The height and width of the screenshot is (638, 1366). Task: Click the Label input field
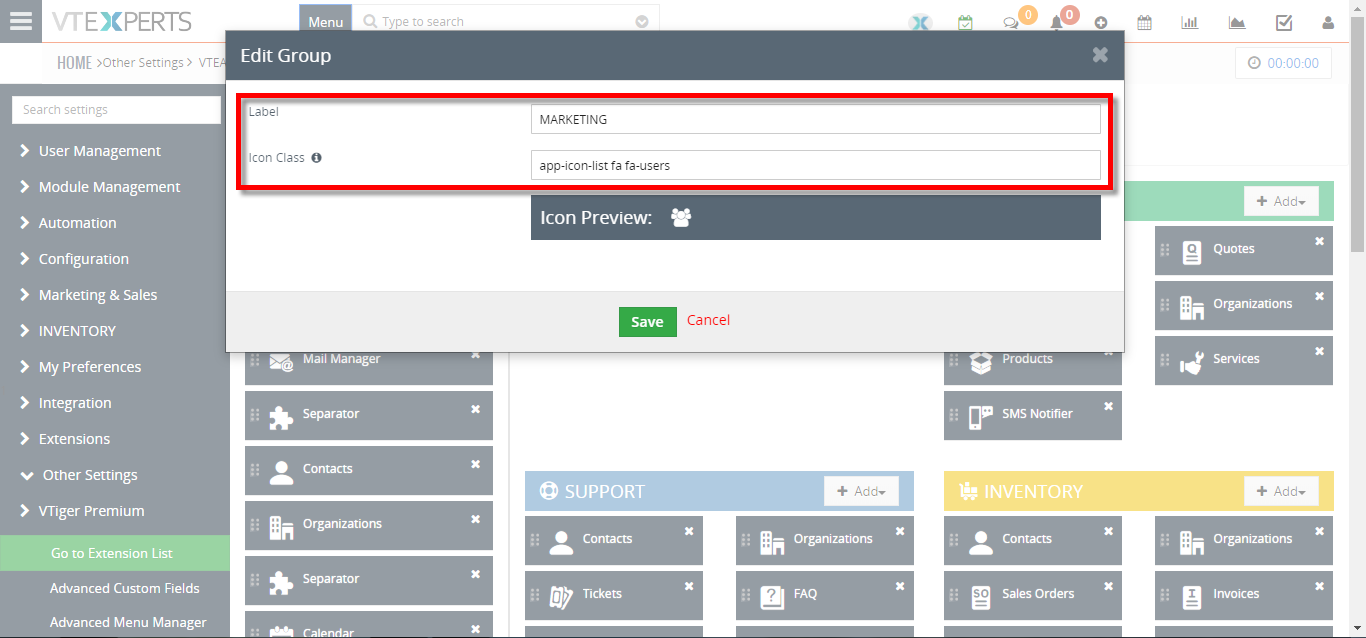pos(815,119)
